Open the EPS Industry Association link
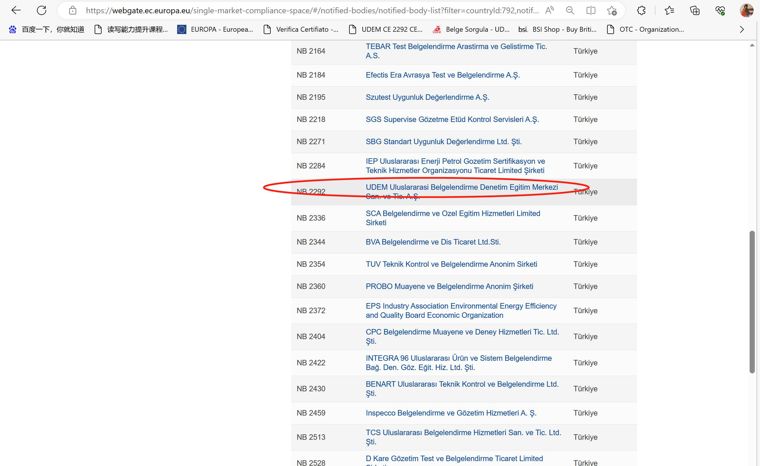The height and width of the screenshot is (466, 760). [x=461, y=310]
